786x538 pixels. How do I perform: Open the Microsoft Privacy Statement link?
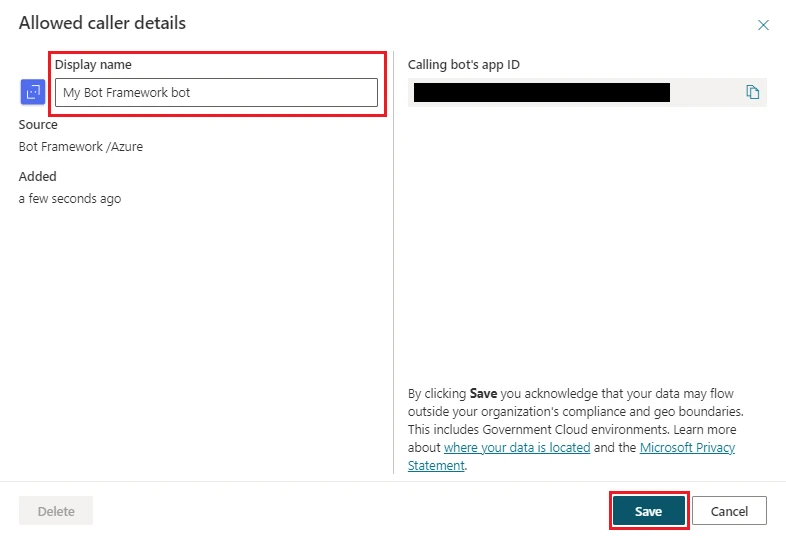click(x=687, y=448)
